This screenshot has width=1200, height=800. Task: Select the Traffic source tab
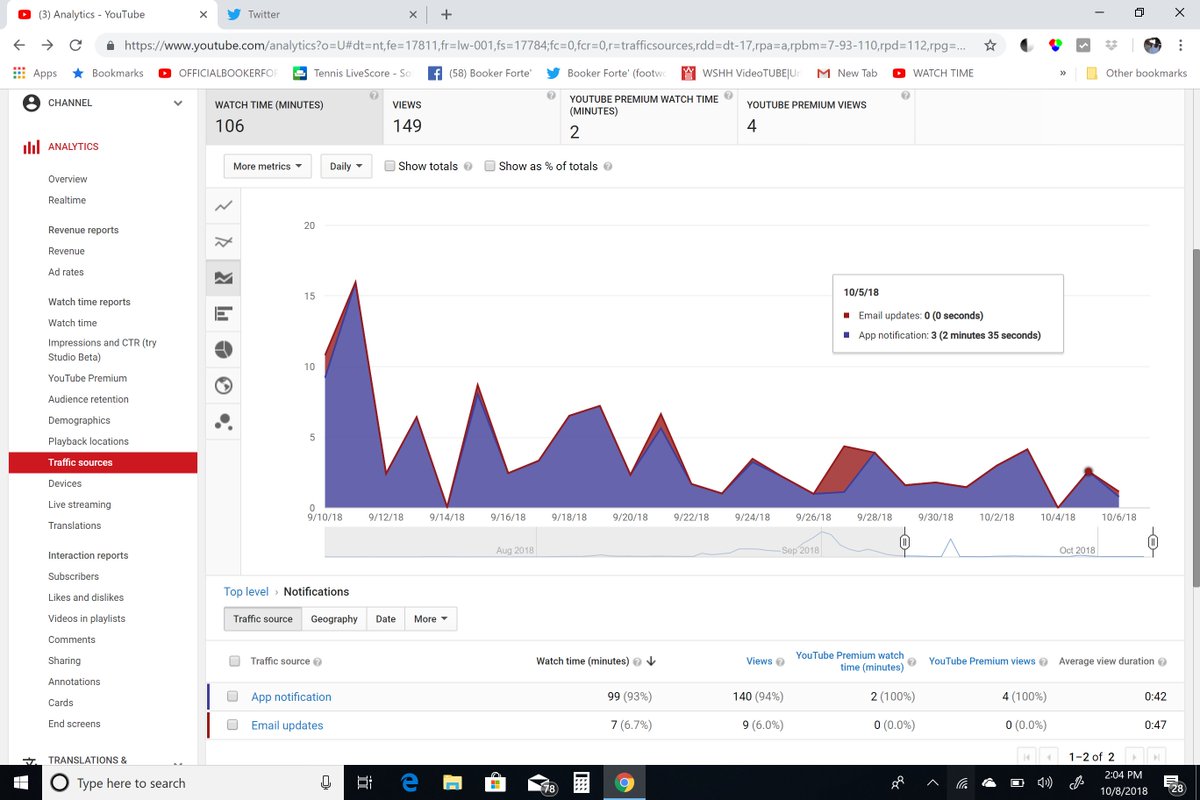pos(263,619)
